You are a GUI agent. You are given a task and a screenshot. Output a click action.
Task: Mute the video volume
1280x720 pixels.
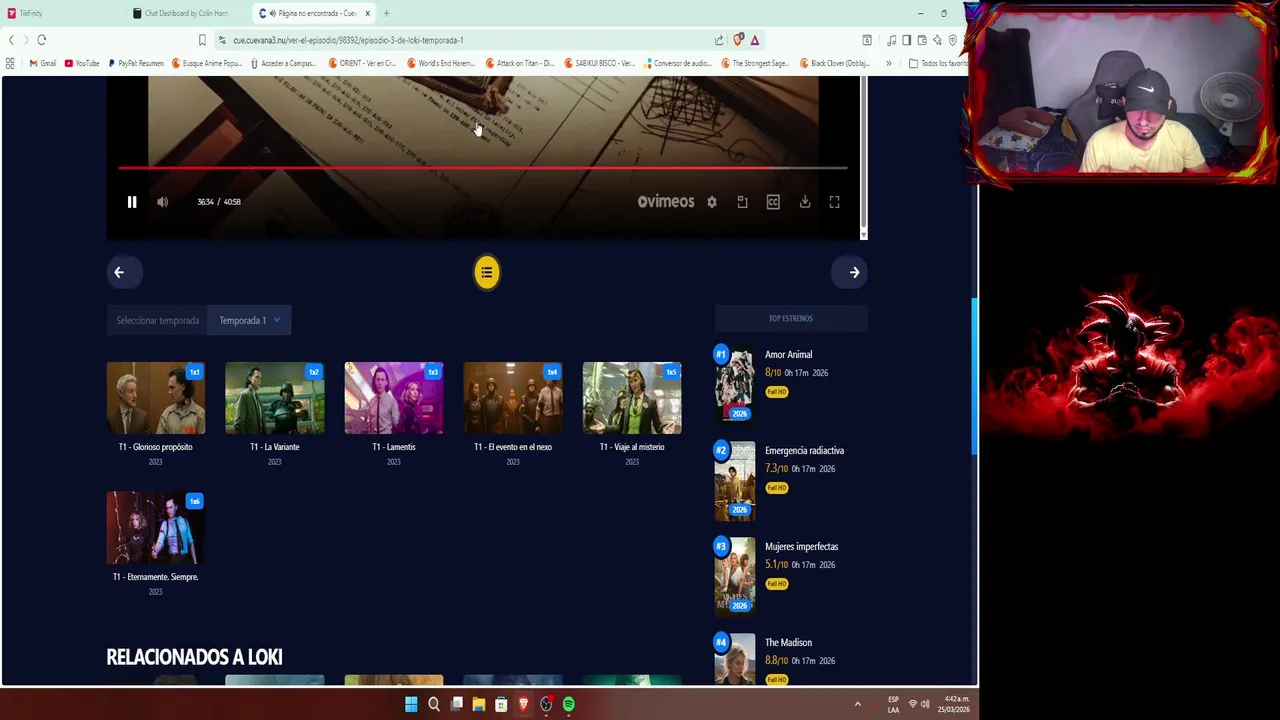click(162, 202)
